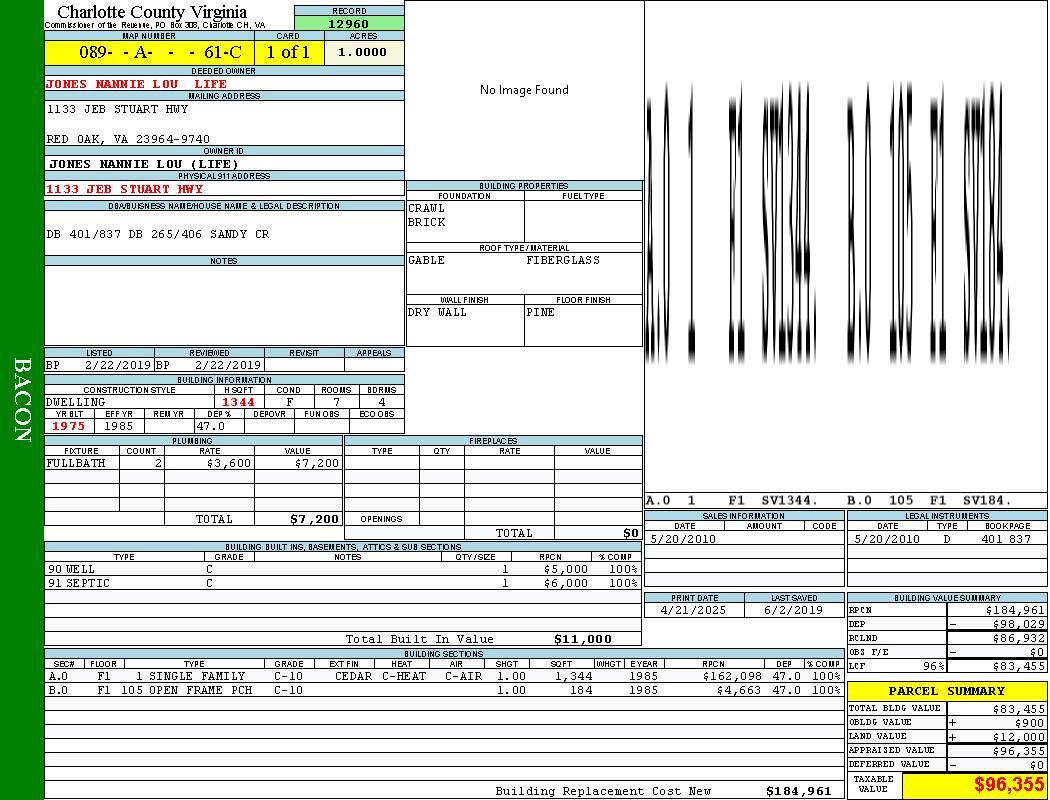
Task: Click fireplaces total $0
Action: pos(631,533)
